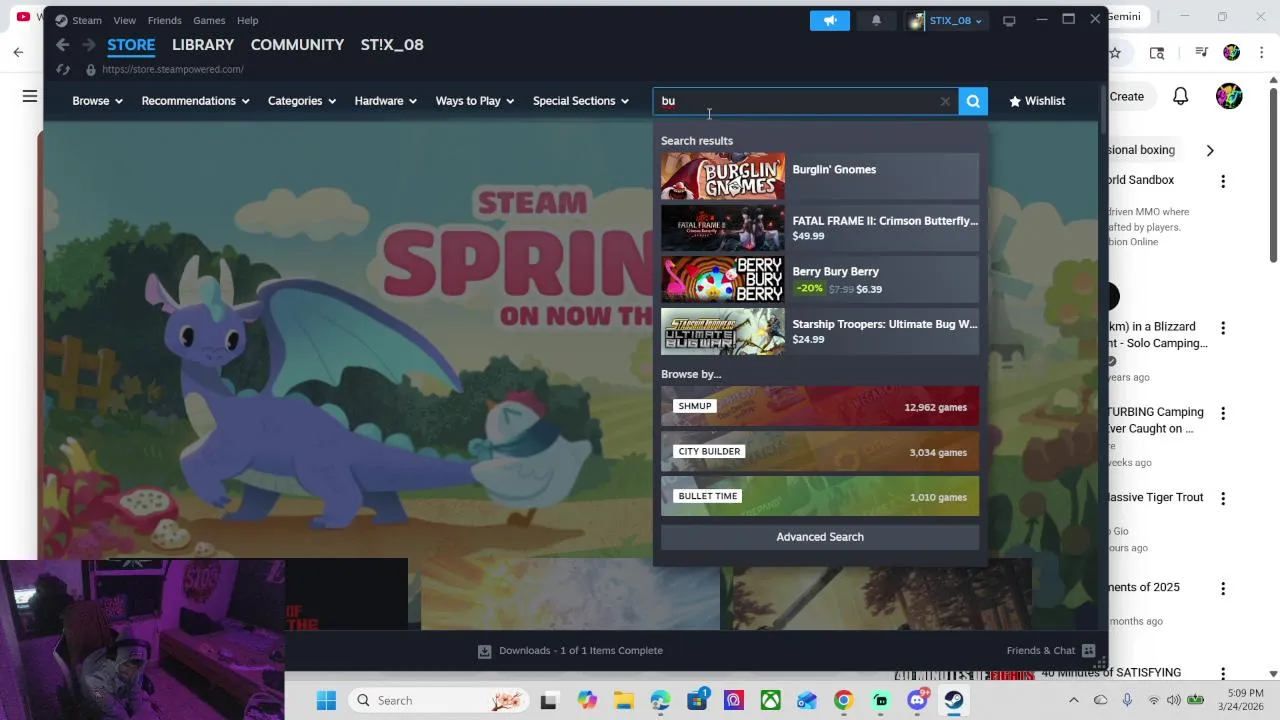Open Discord from the taskbar
1280x720 pixels.
pos(917,701)
